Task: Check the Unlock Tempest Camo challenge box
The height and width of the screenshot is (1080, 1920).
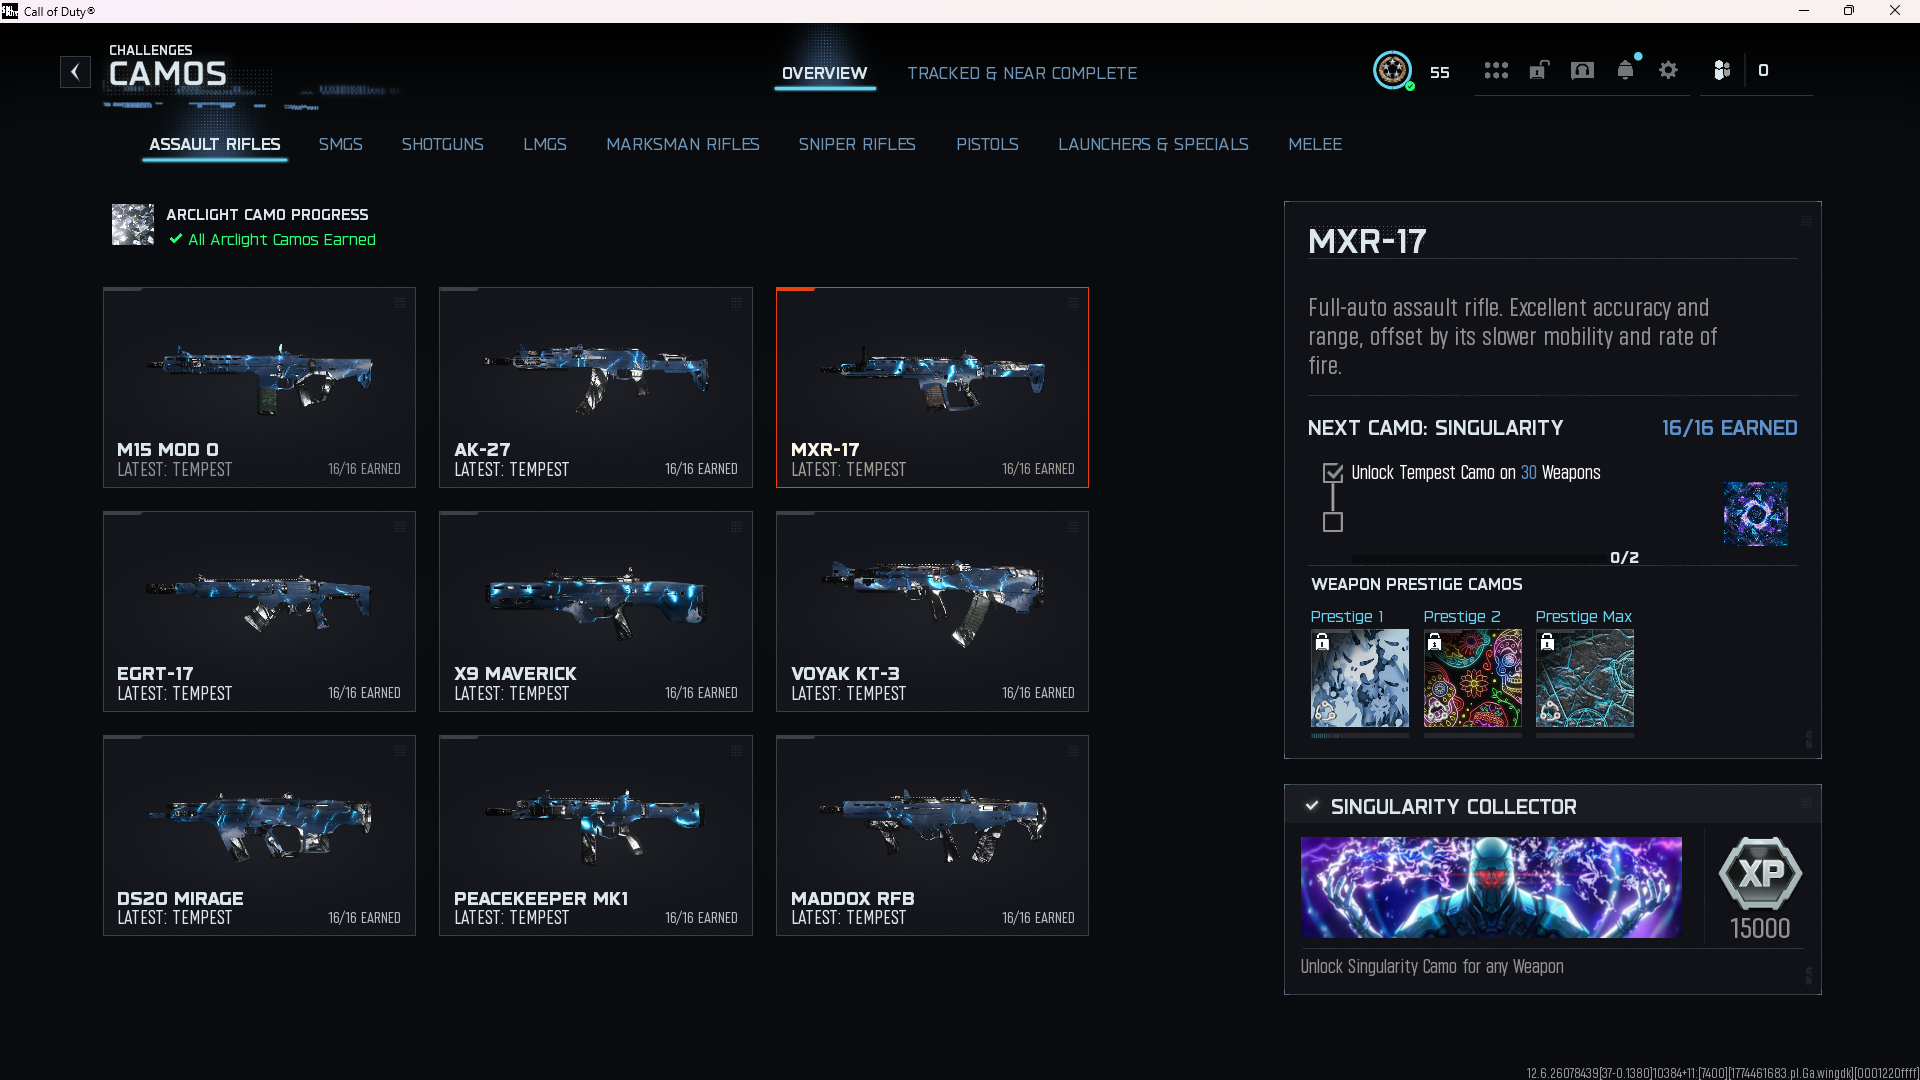Action: tap(1333, 472)
